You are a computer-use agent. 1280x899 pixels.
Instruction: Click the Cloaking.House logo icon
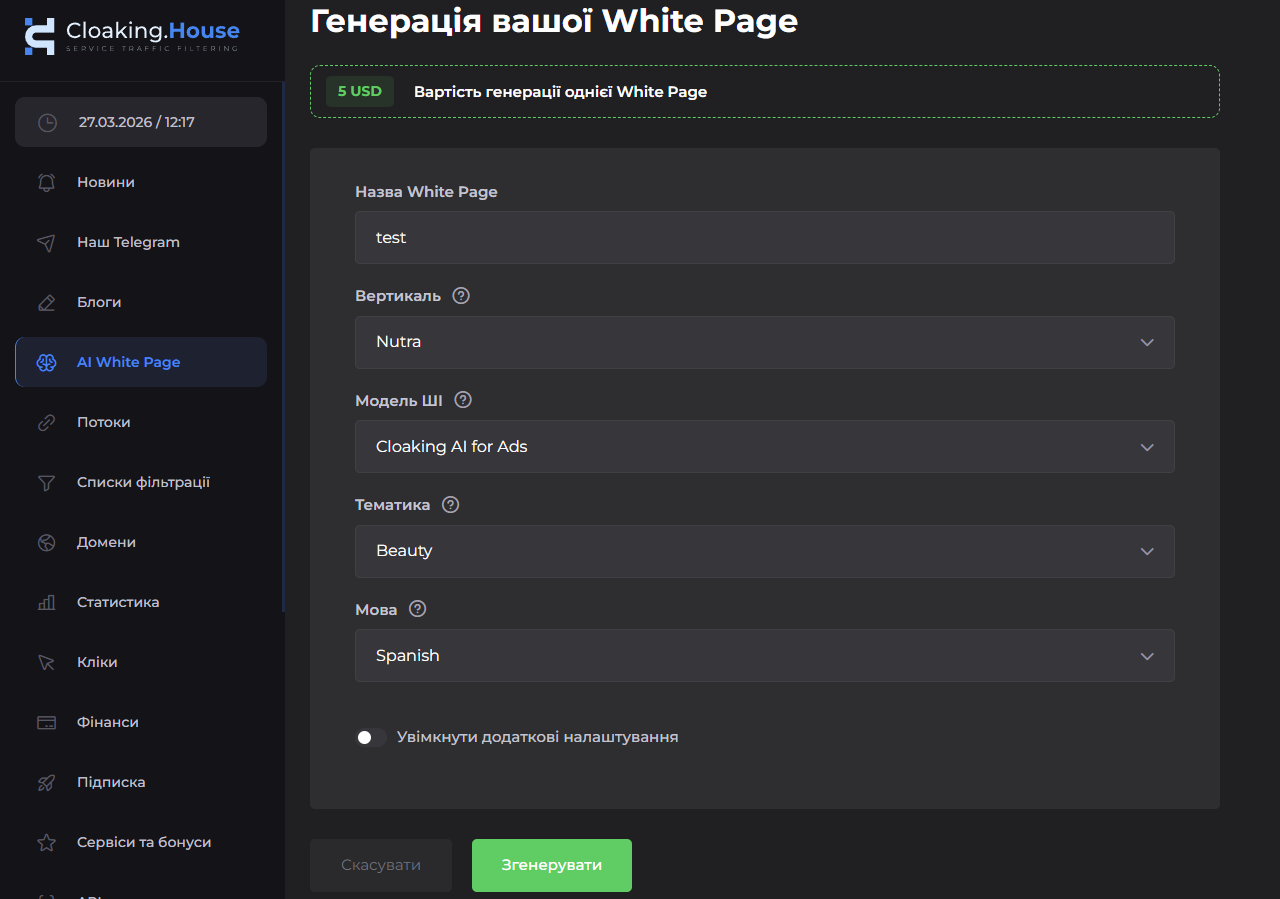38,37
